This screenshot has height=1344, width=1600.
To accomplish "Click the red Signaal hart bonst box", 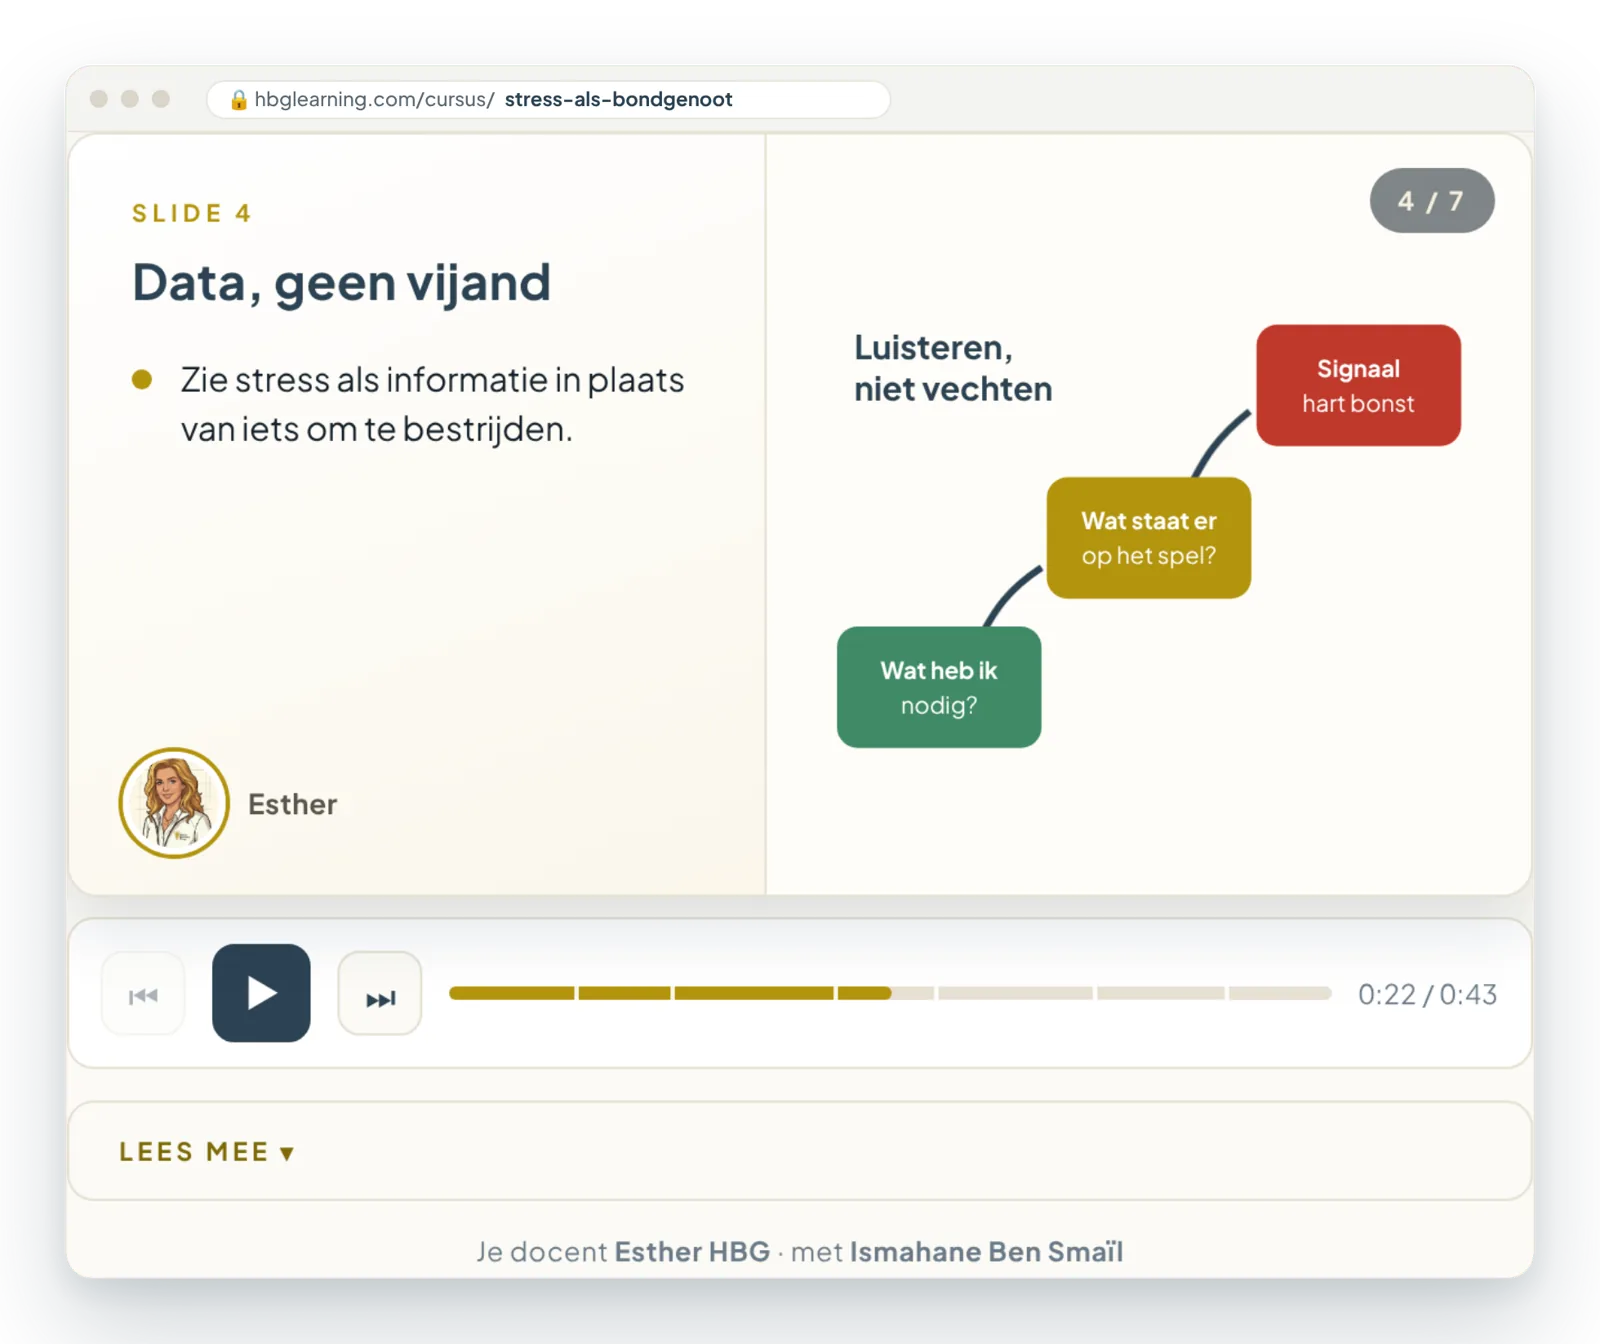I will coord(1358,385).
